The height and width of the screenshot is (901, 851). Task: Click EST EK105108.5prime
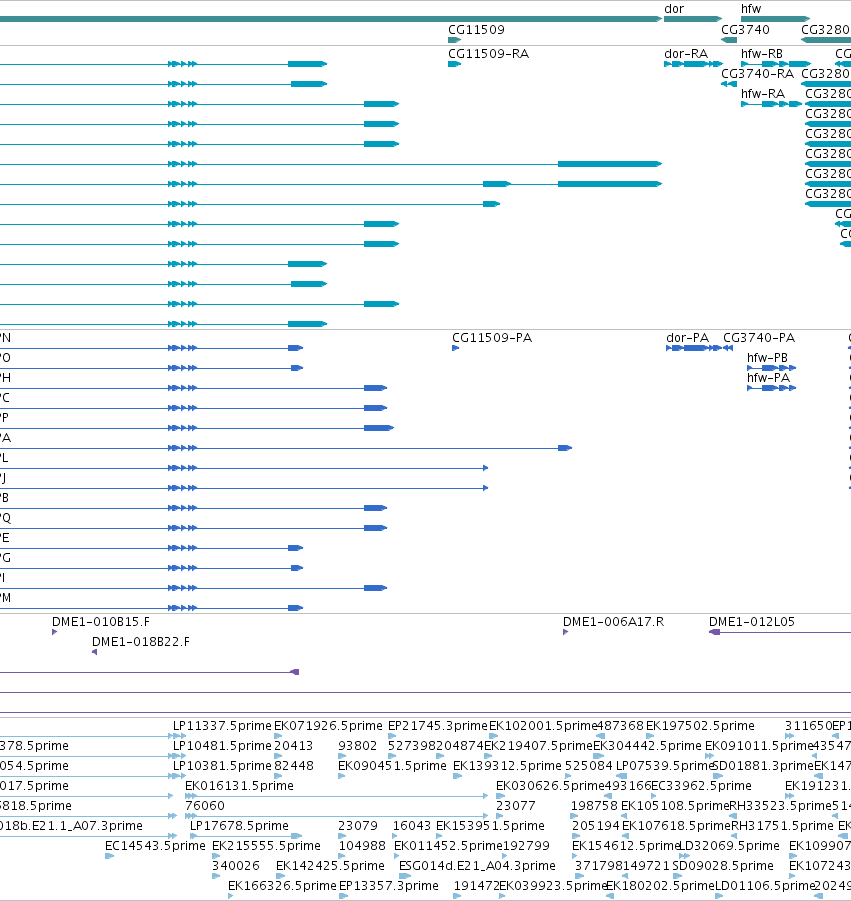pyautogui.click(x=675, y=806)
